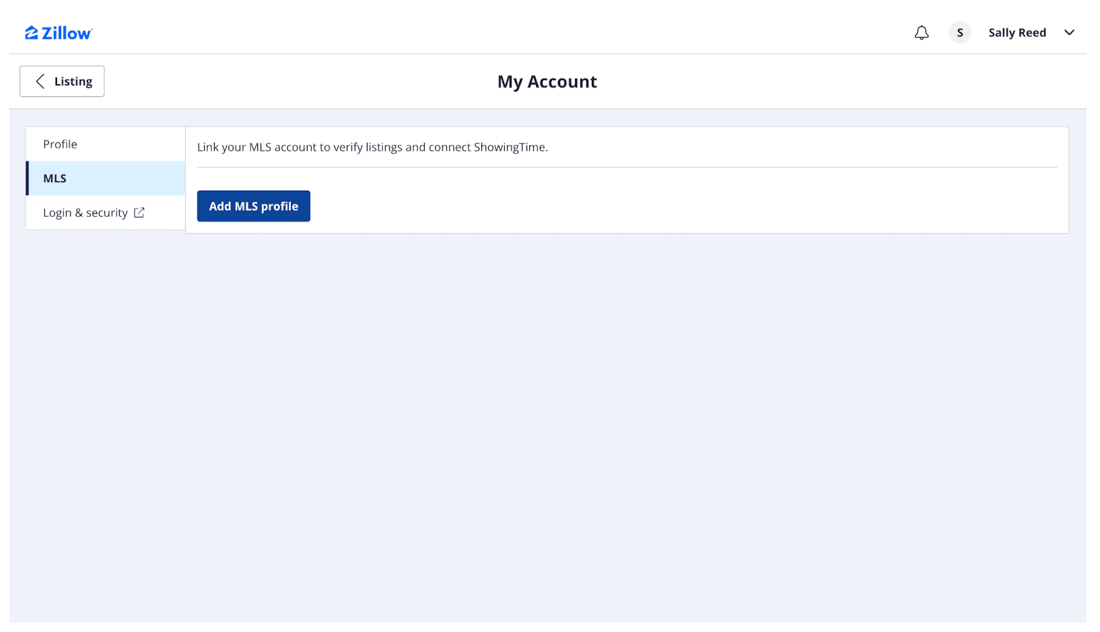
Task: Click the Zillow house logo icon
Action: (31, 33)
